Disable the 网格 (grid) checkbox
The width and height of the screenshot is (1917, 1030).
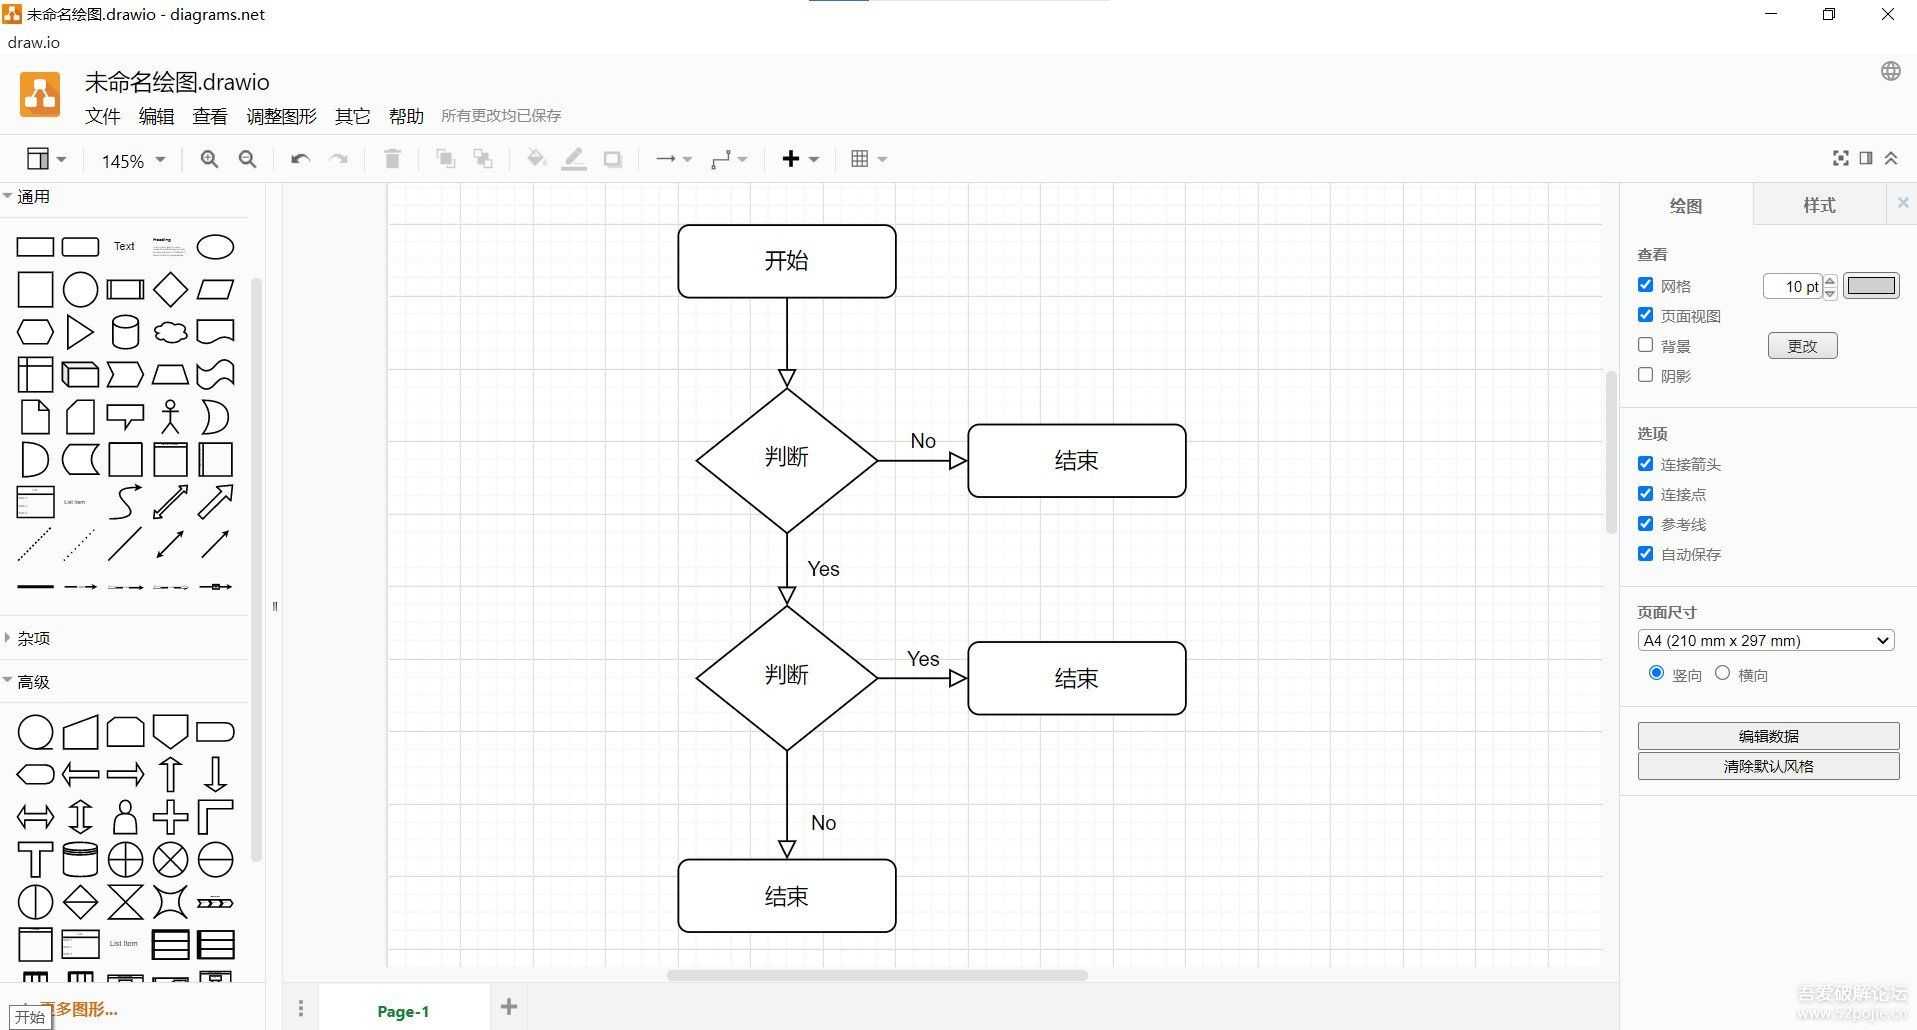click(1645, 284)
